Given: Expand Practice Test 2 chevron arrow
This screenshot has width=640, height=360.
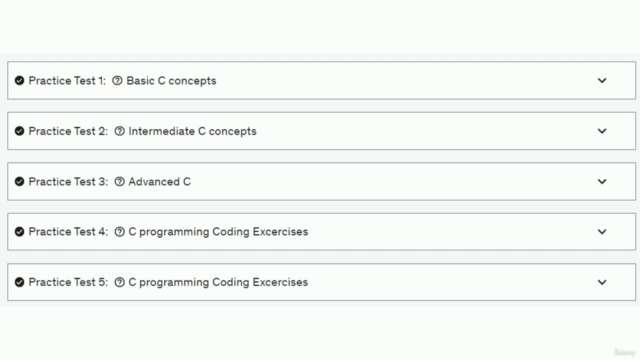Looking at the screenshot, I should click(x=602, y=131).
